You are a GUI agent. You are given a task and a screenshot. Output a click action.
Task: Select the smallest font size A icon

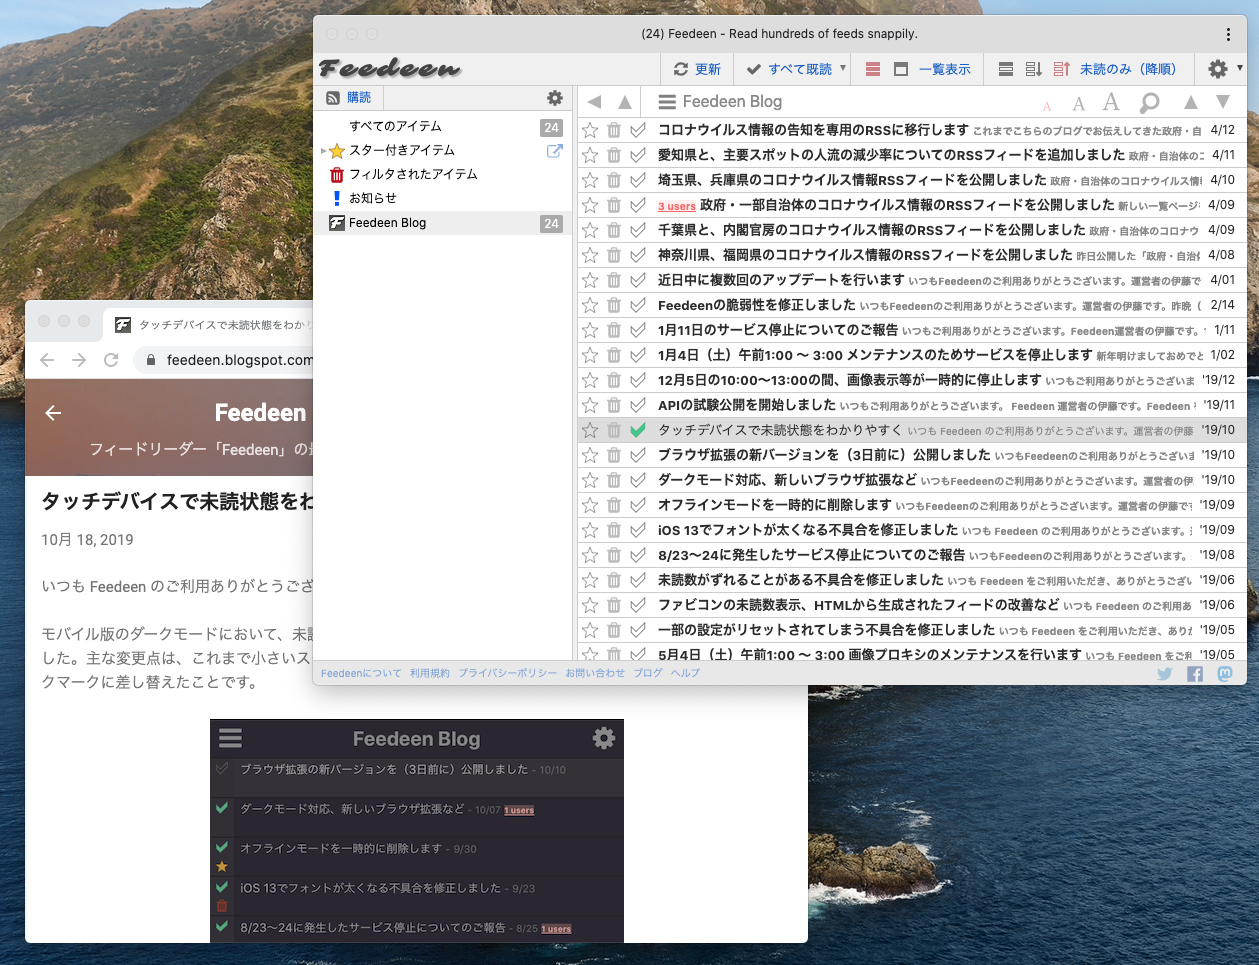coord(1047,106)
